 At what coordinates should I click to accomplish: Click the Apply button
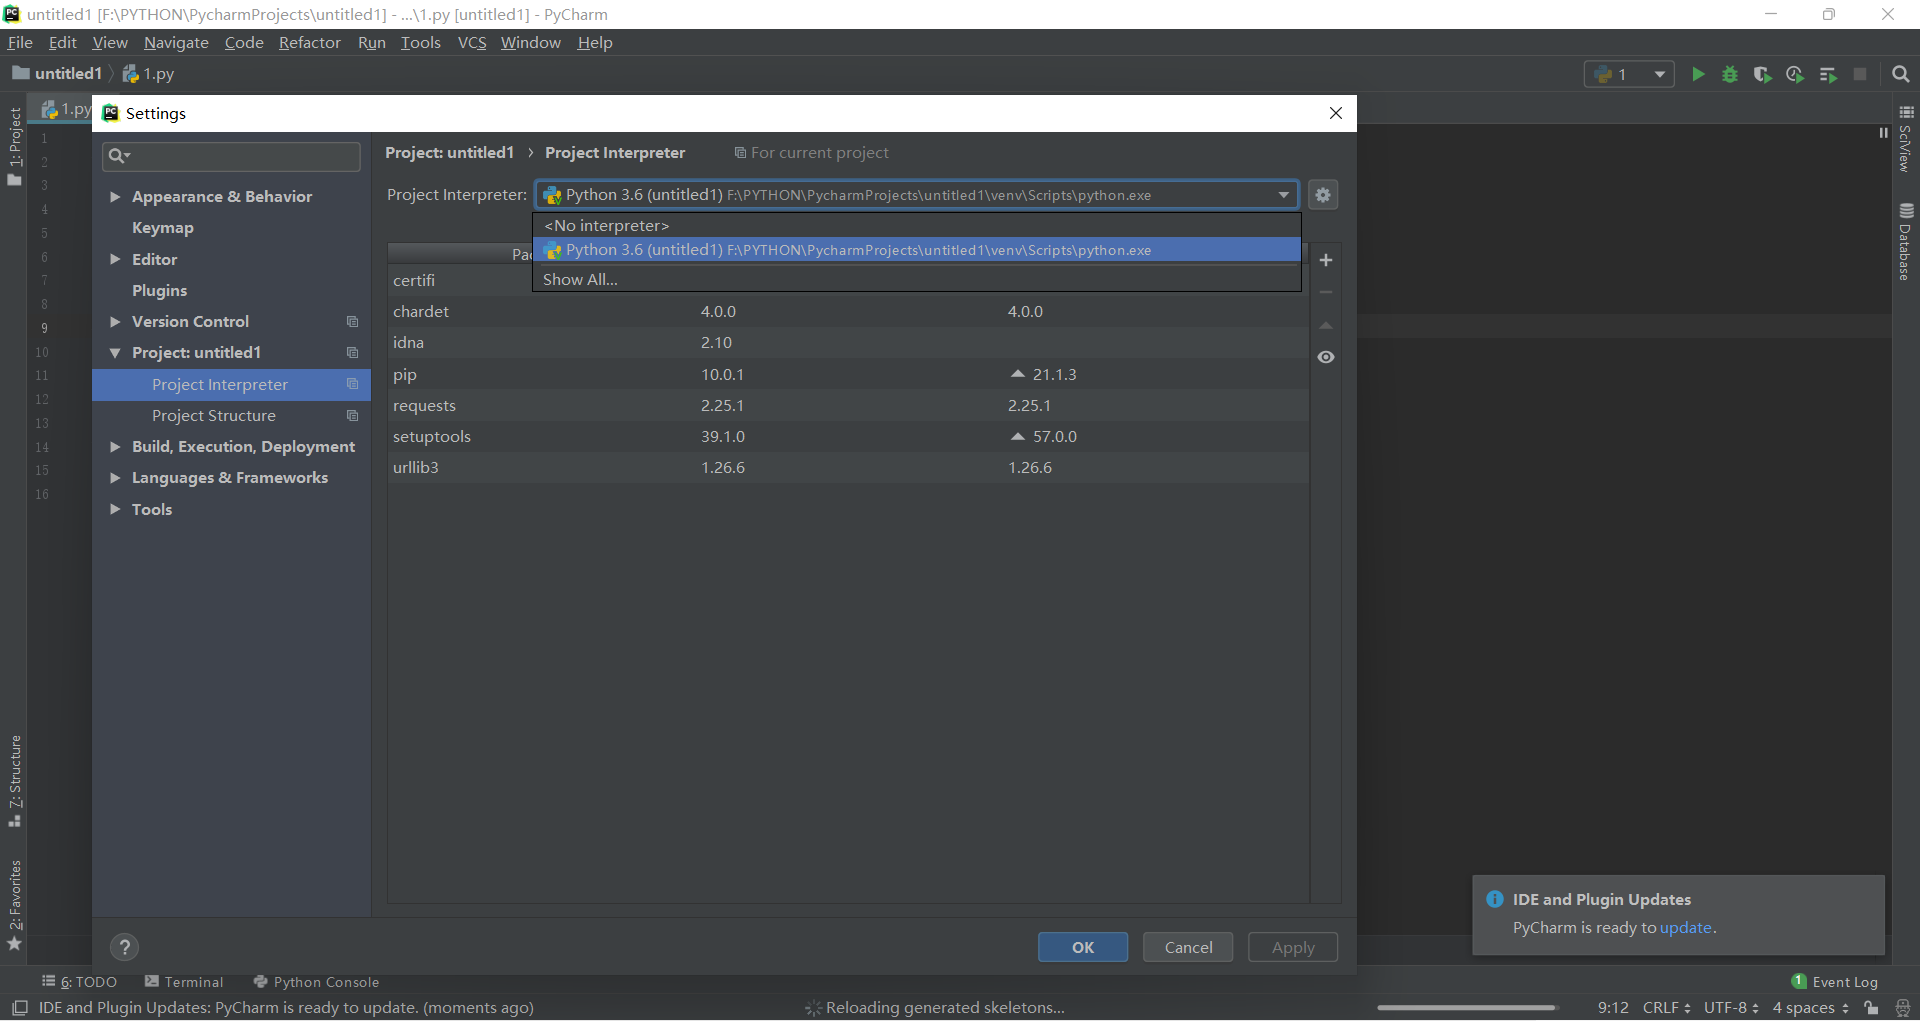pos(1293,947)
